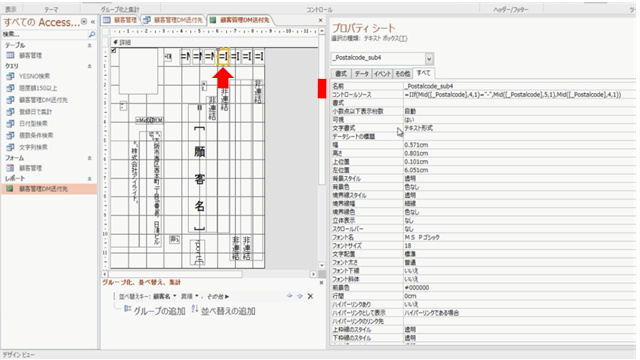Click the design area horizontal scroll right arrow
The width and height of the screenshot is (640, 360).
click(x=313, y=274)
